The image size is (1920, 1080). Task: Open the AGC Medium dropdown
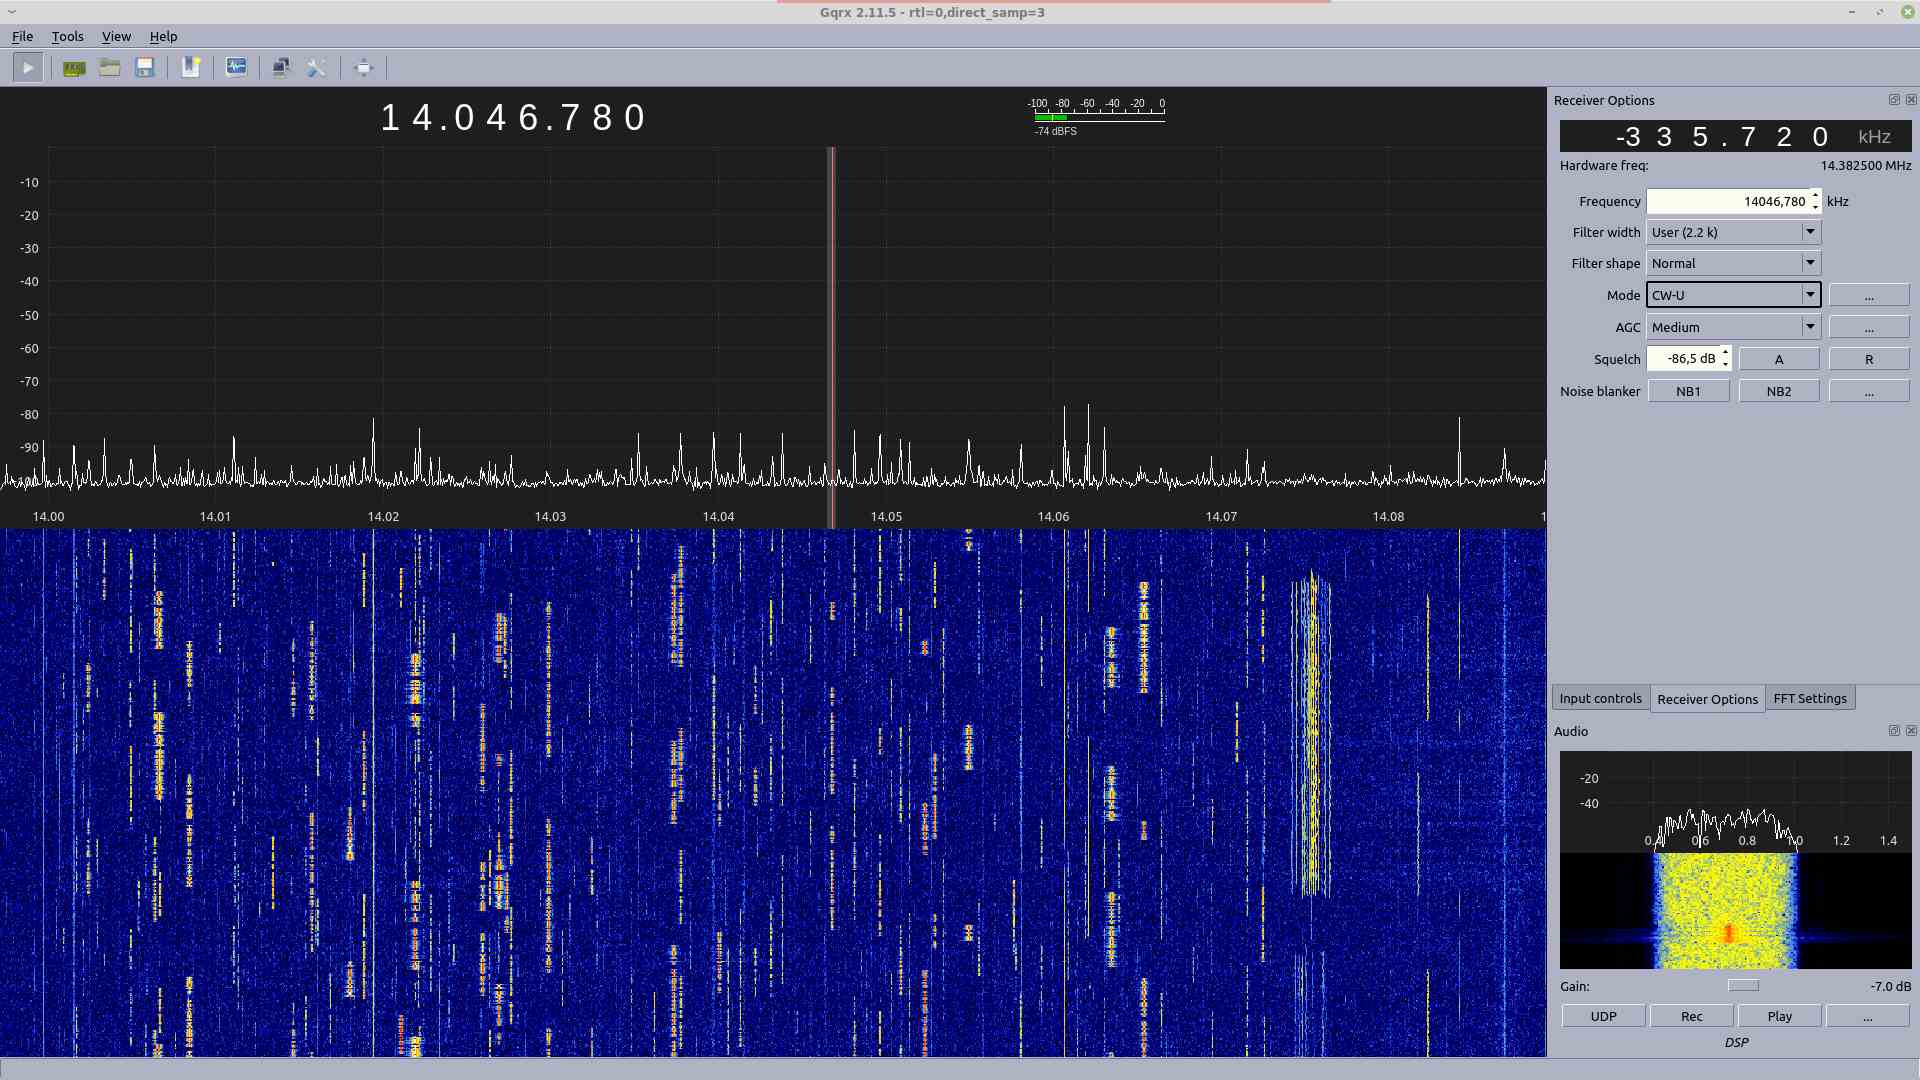1733,327
